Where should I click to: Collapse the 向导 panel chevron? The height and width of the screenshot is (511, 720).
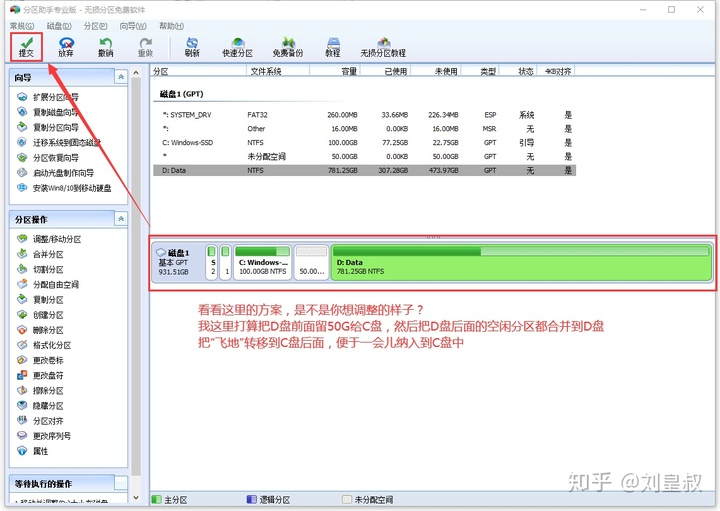pyautogui.click(x=121, y=77)
